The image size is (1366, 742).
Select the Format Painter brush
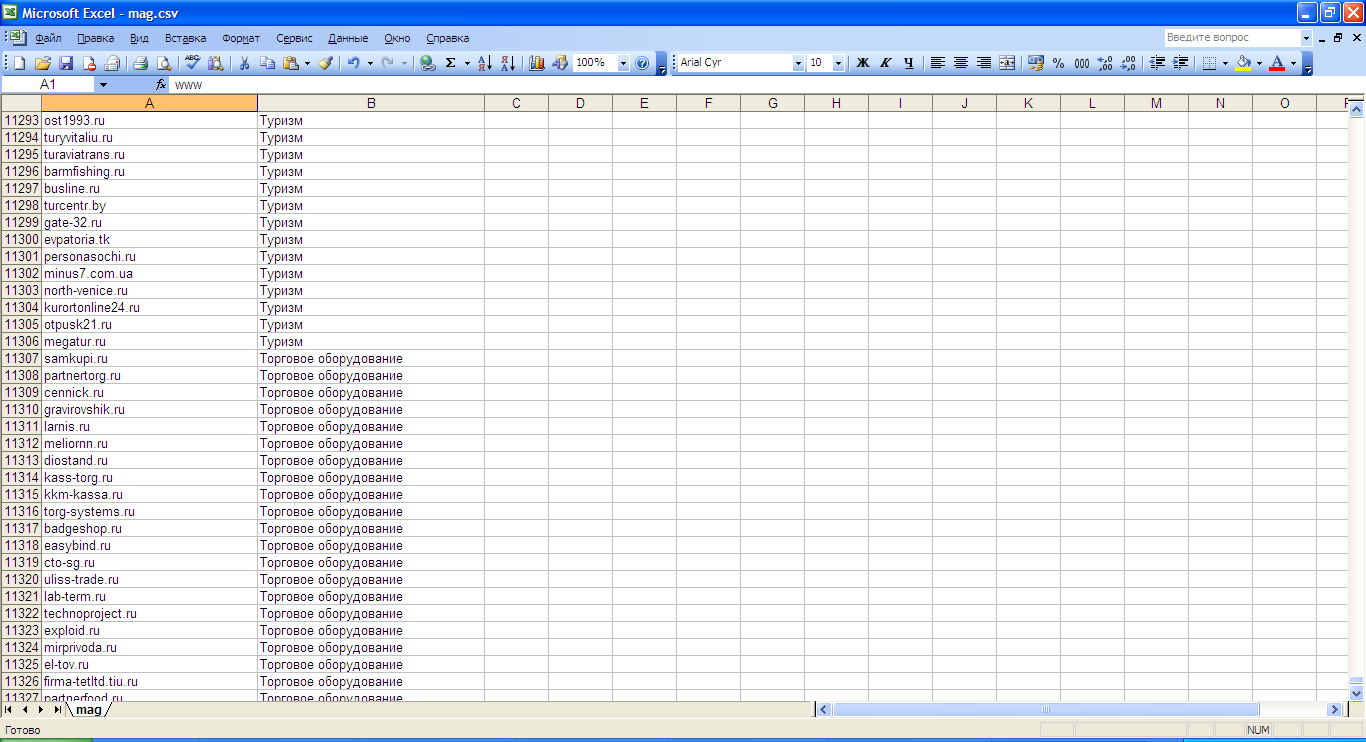[x=325, y=63]
